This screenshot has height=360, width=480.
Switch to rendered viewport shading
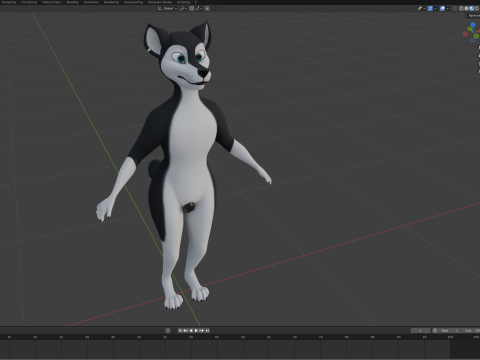pos(477,8)
